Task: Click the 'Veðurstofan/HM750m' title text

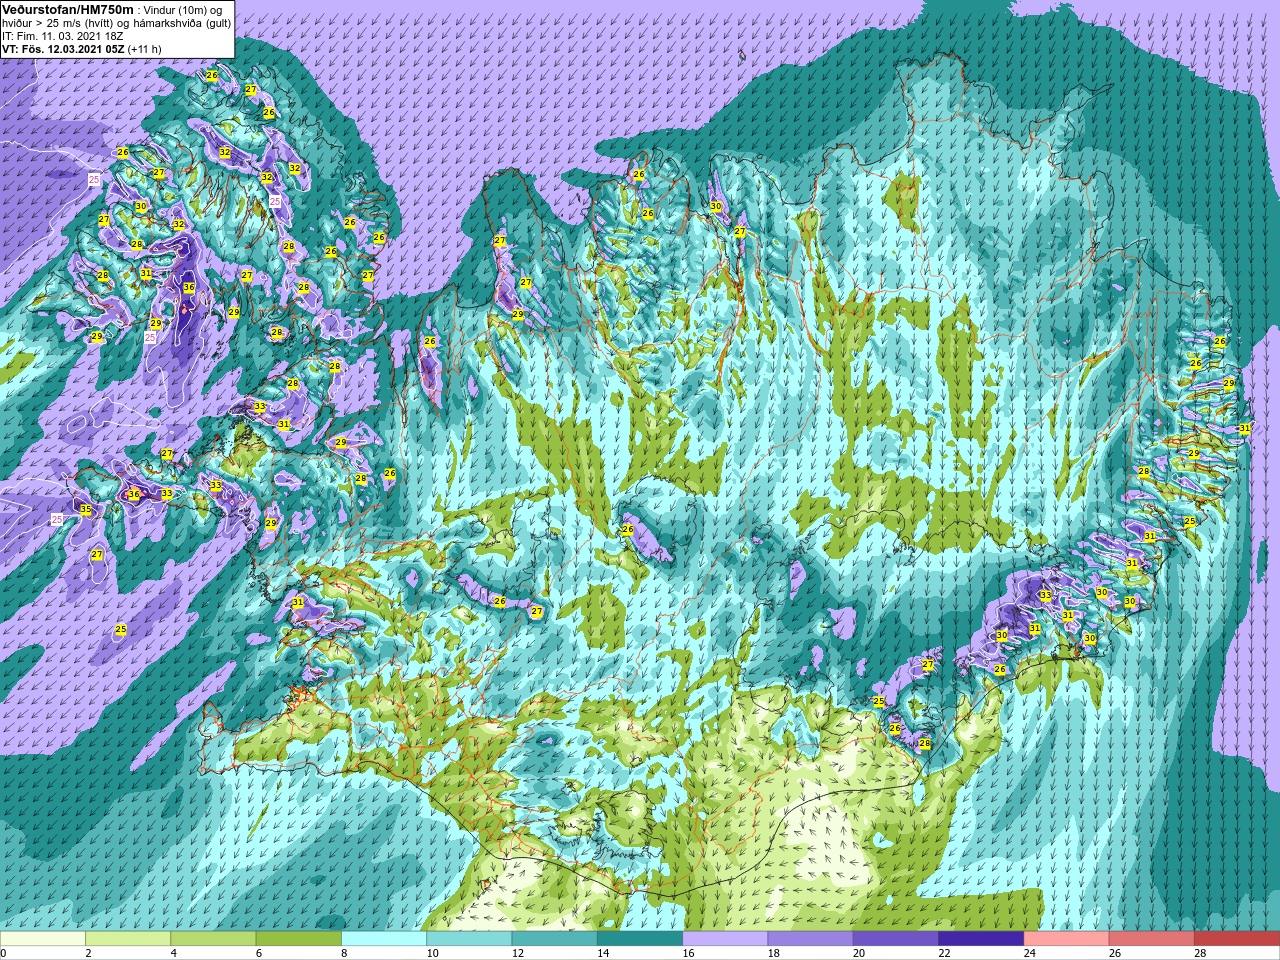Action: tap(67, 9)
